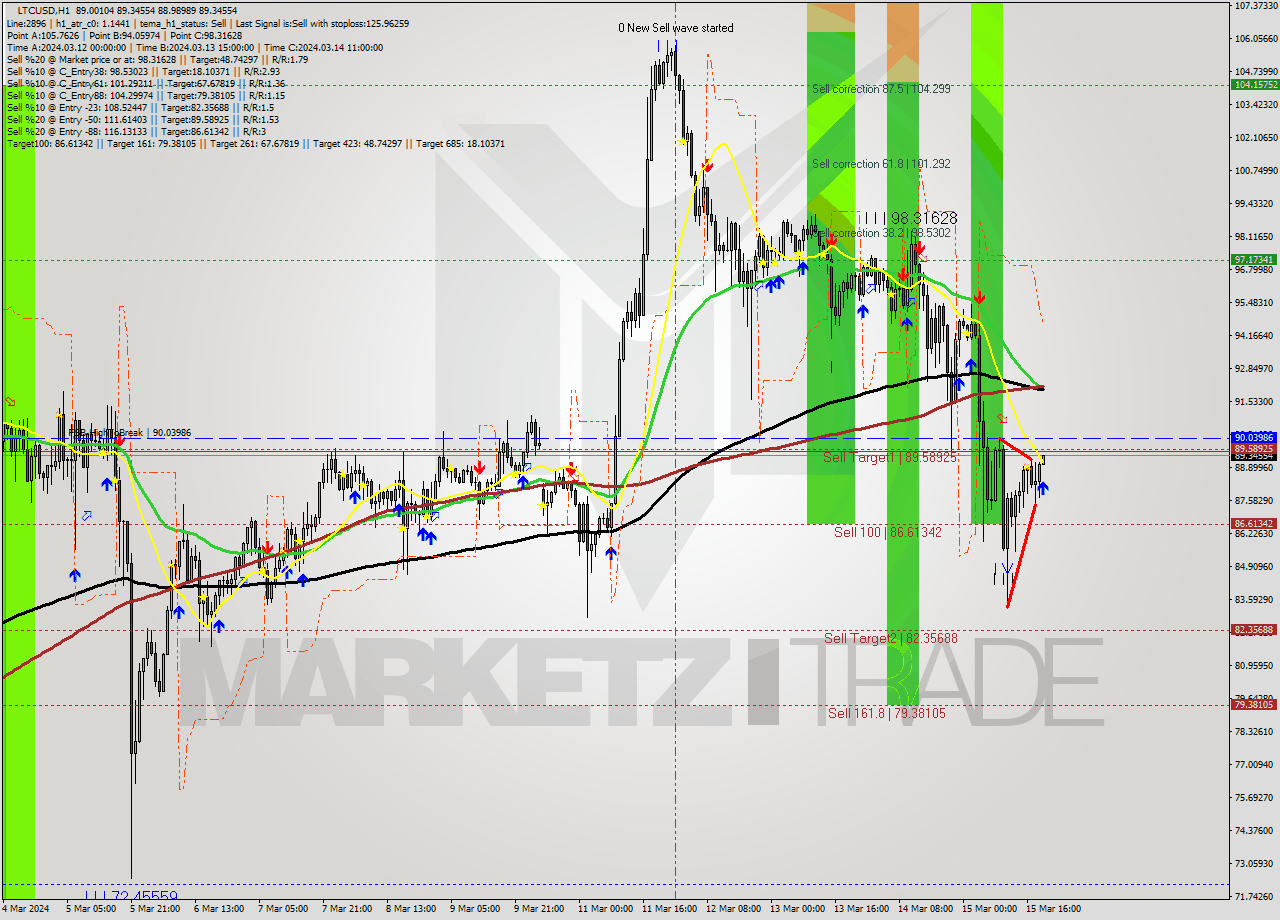This screenshot has height=920, width=1280.
Task: Click the 73.05930 price axis value
Action: pyautogui.click(x=1255, y=864)
